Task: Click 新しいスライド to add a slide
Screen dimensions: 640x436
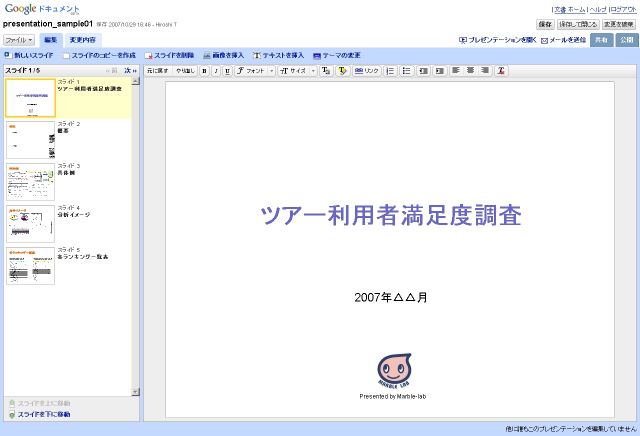Action: 29,56
